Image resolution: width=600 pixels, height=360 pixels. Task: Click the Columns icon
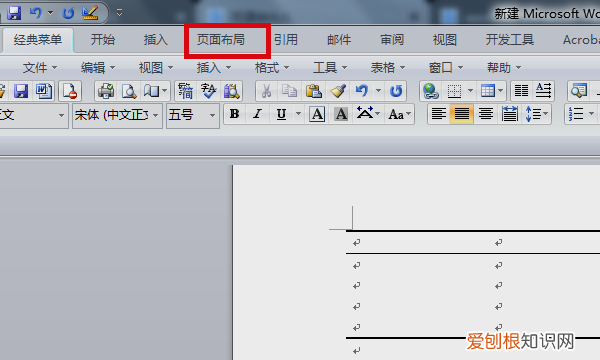pyautogui.click(x=521, y=91)
